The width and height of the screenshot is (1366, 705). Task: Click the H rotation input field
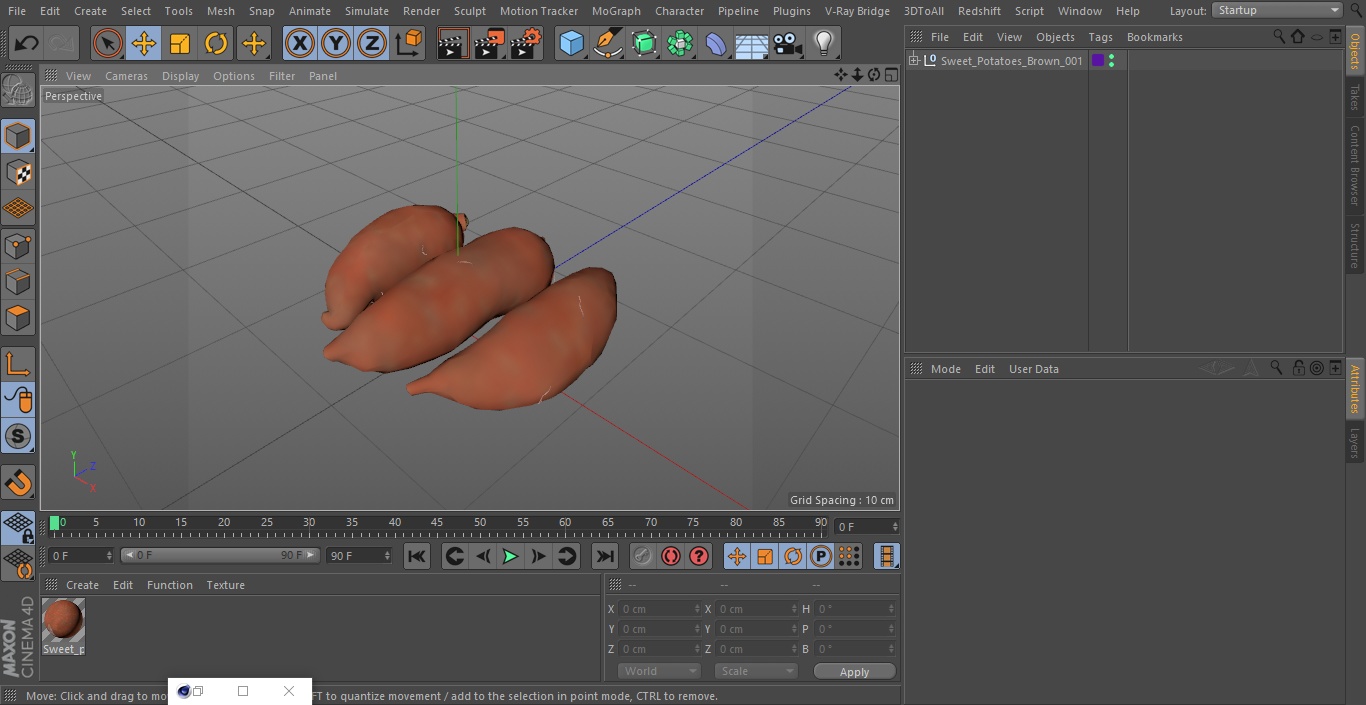[856, 609]
